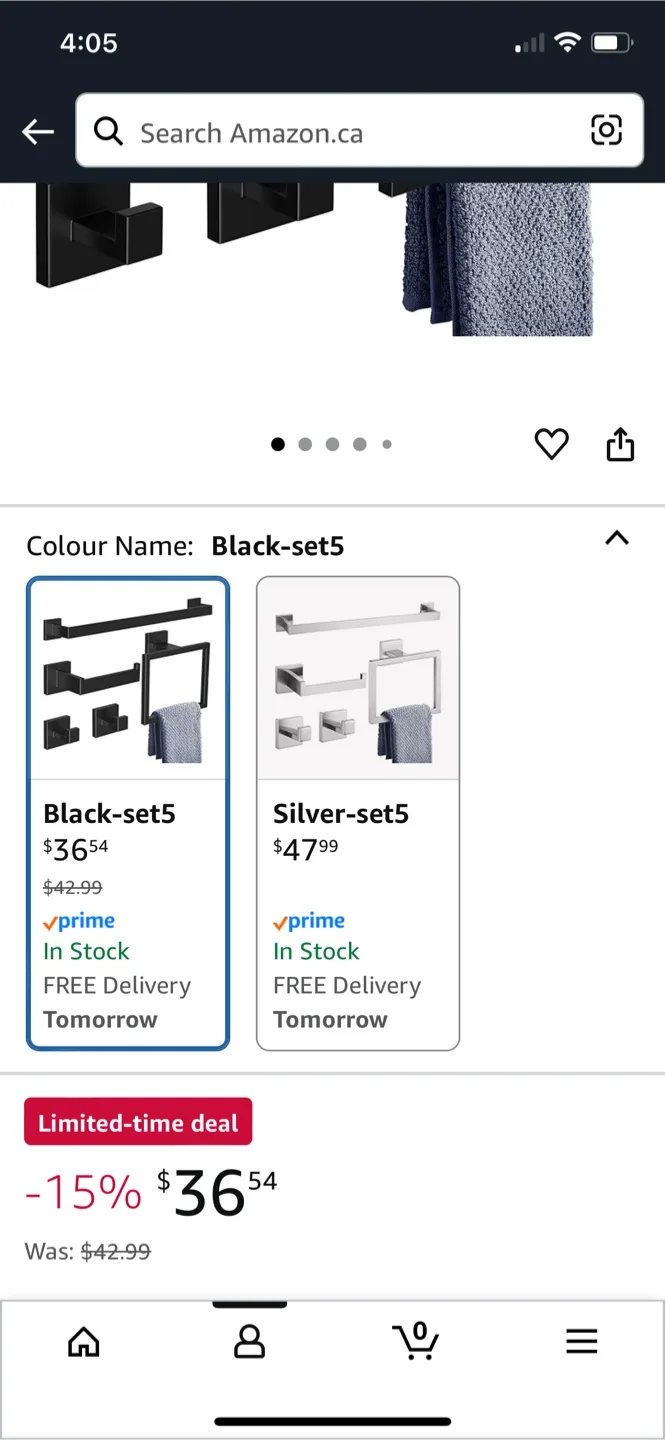Screen dimensions: 665x1440
Task: Share the product using the share icon
Action: 620,444
